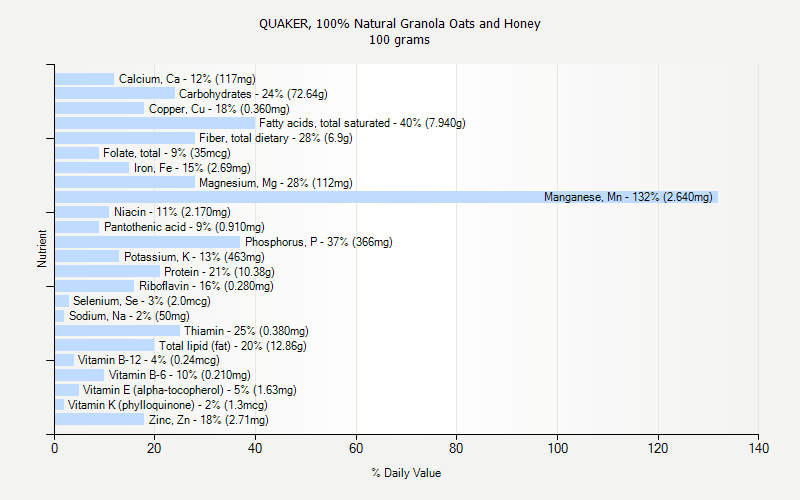Select the 'Carbohydrates - 24% (72.64g)' label
Image resolution: width=800 pixels, height=500 pixels.
point(253,94)
